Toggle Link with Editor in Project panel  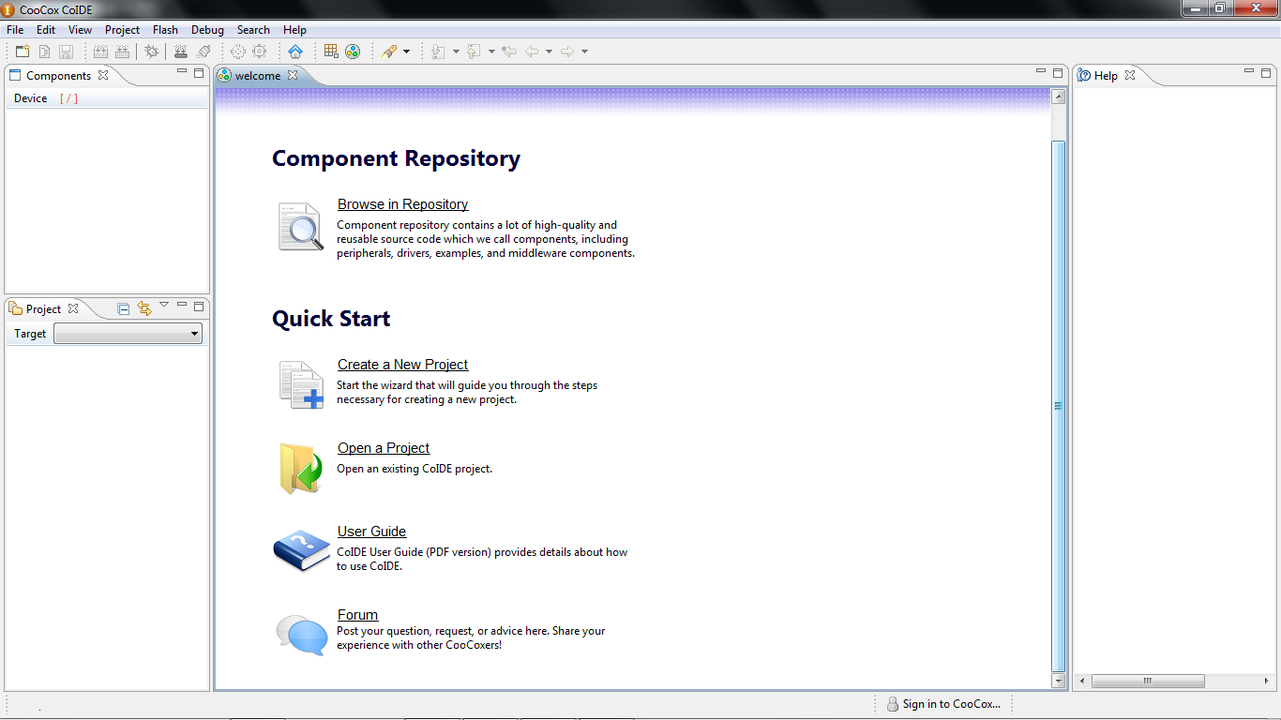144,309
